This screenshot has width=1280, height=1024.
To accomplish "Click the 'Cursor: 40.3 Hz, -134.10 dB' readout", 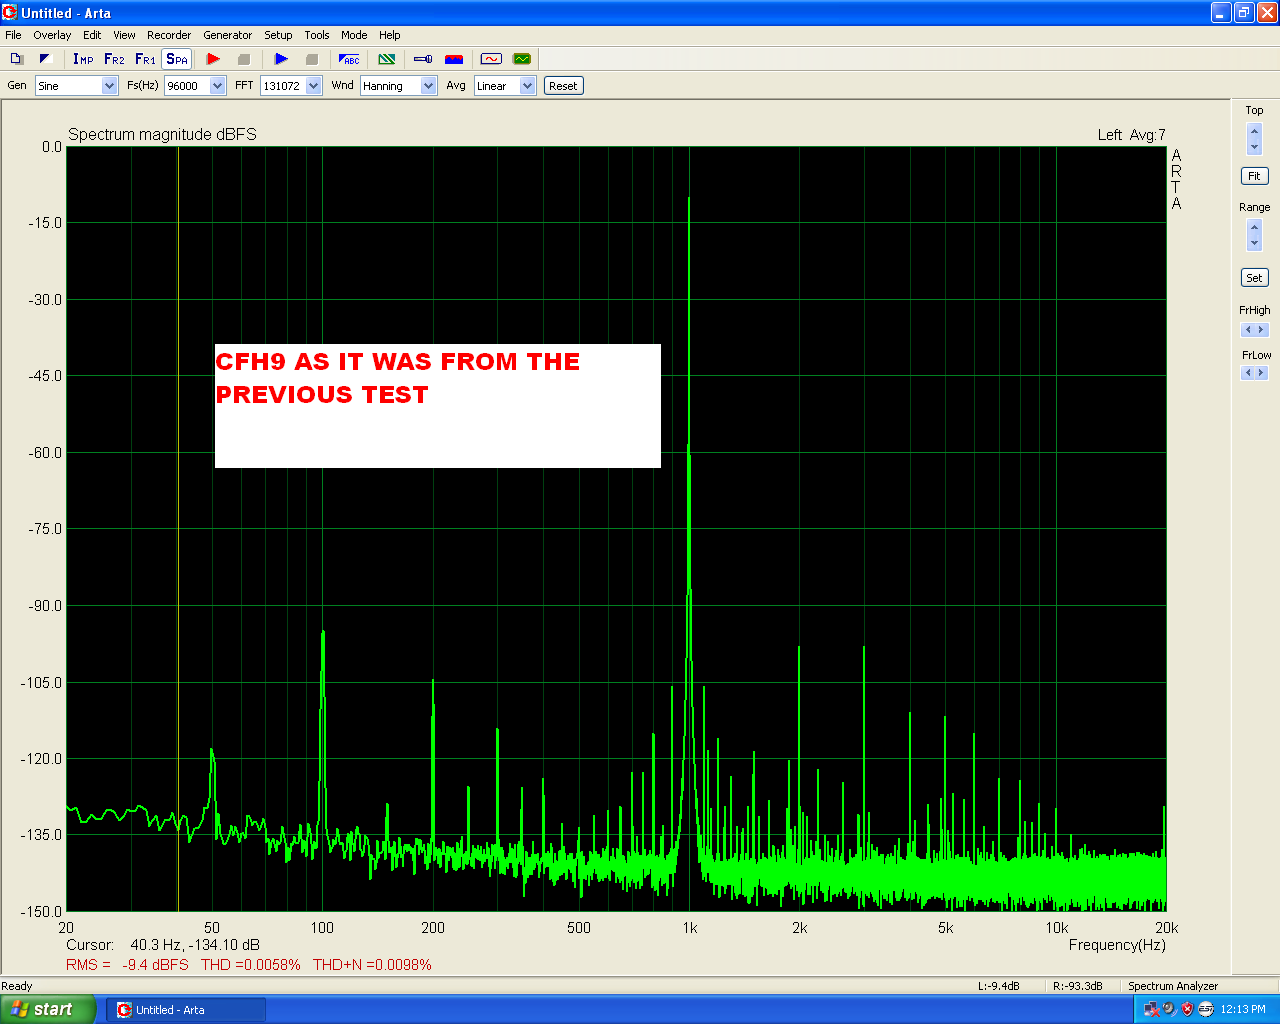I will 163,945.
